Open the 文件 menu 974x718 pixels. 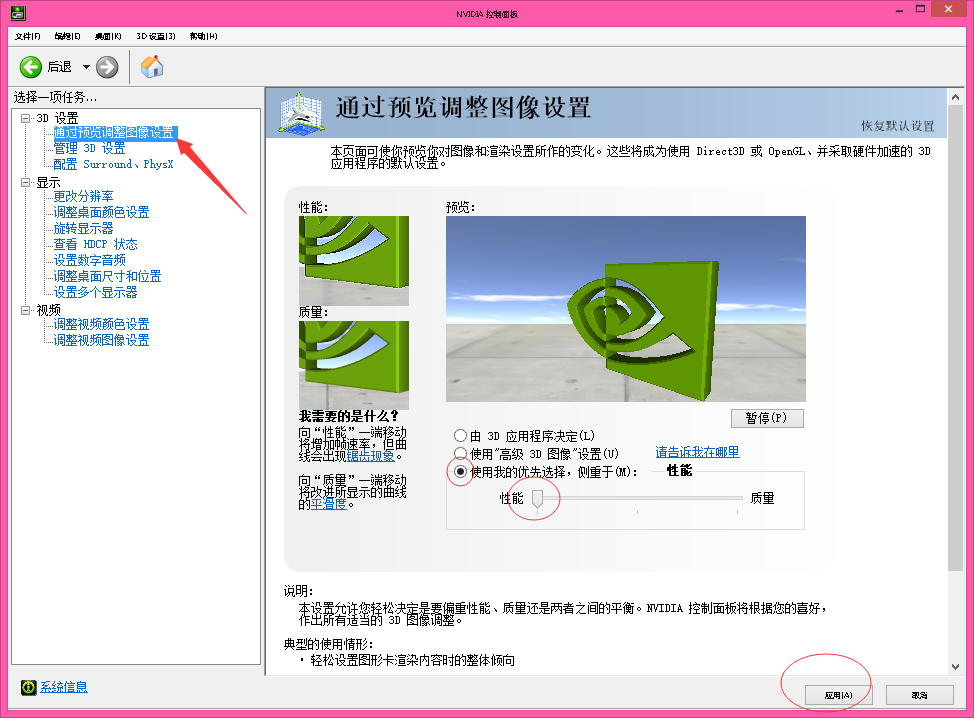point(27,36)
